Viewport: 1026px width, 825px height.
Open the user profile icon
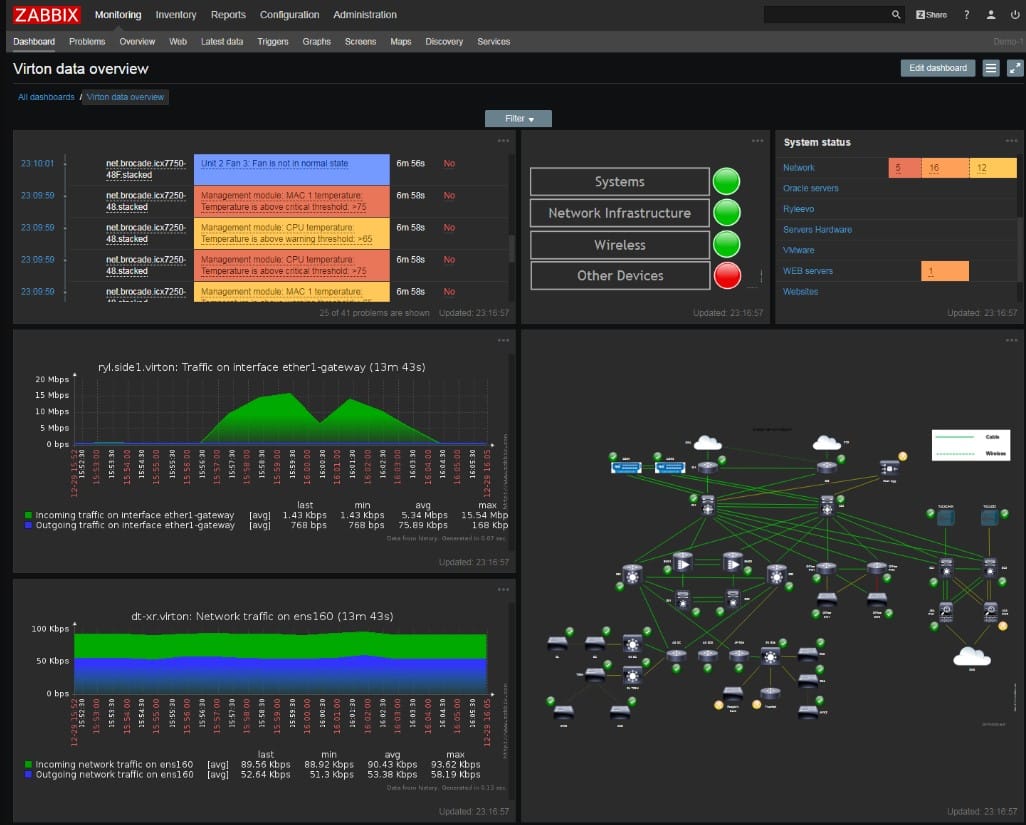(991, 14)
